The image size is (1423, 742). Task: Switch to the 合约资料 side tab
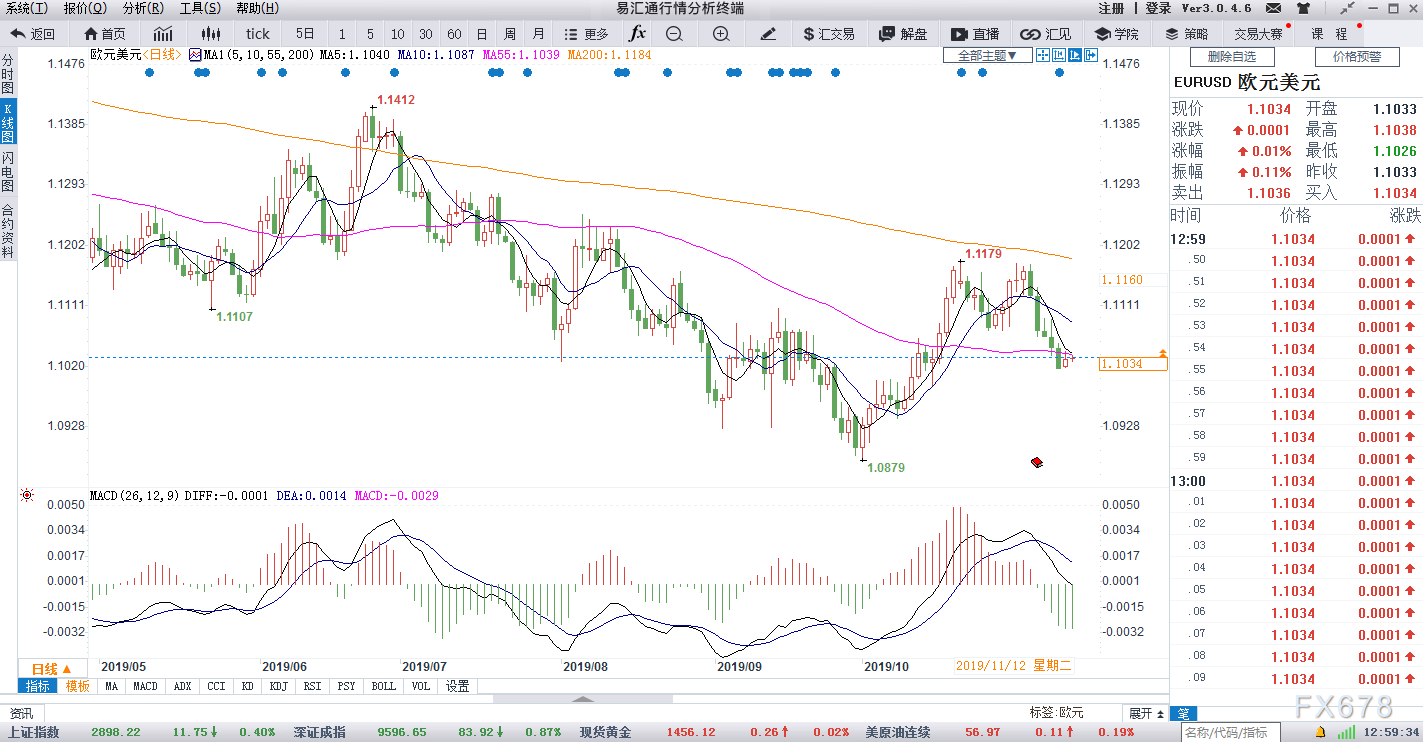click(x=8, y=231)
